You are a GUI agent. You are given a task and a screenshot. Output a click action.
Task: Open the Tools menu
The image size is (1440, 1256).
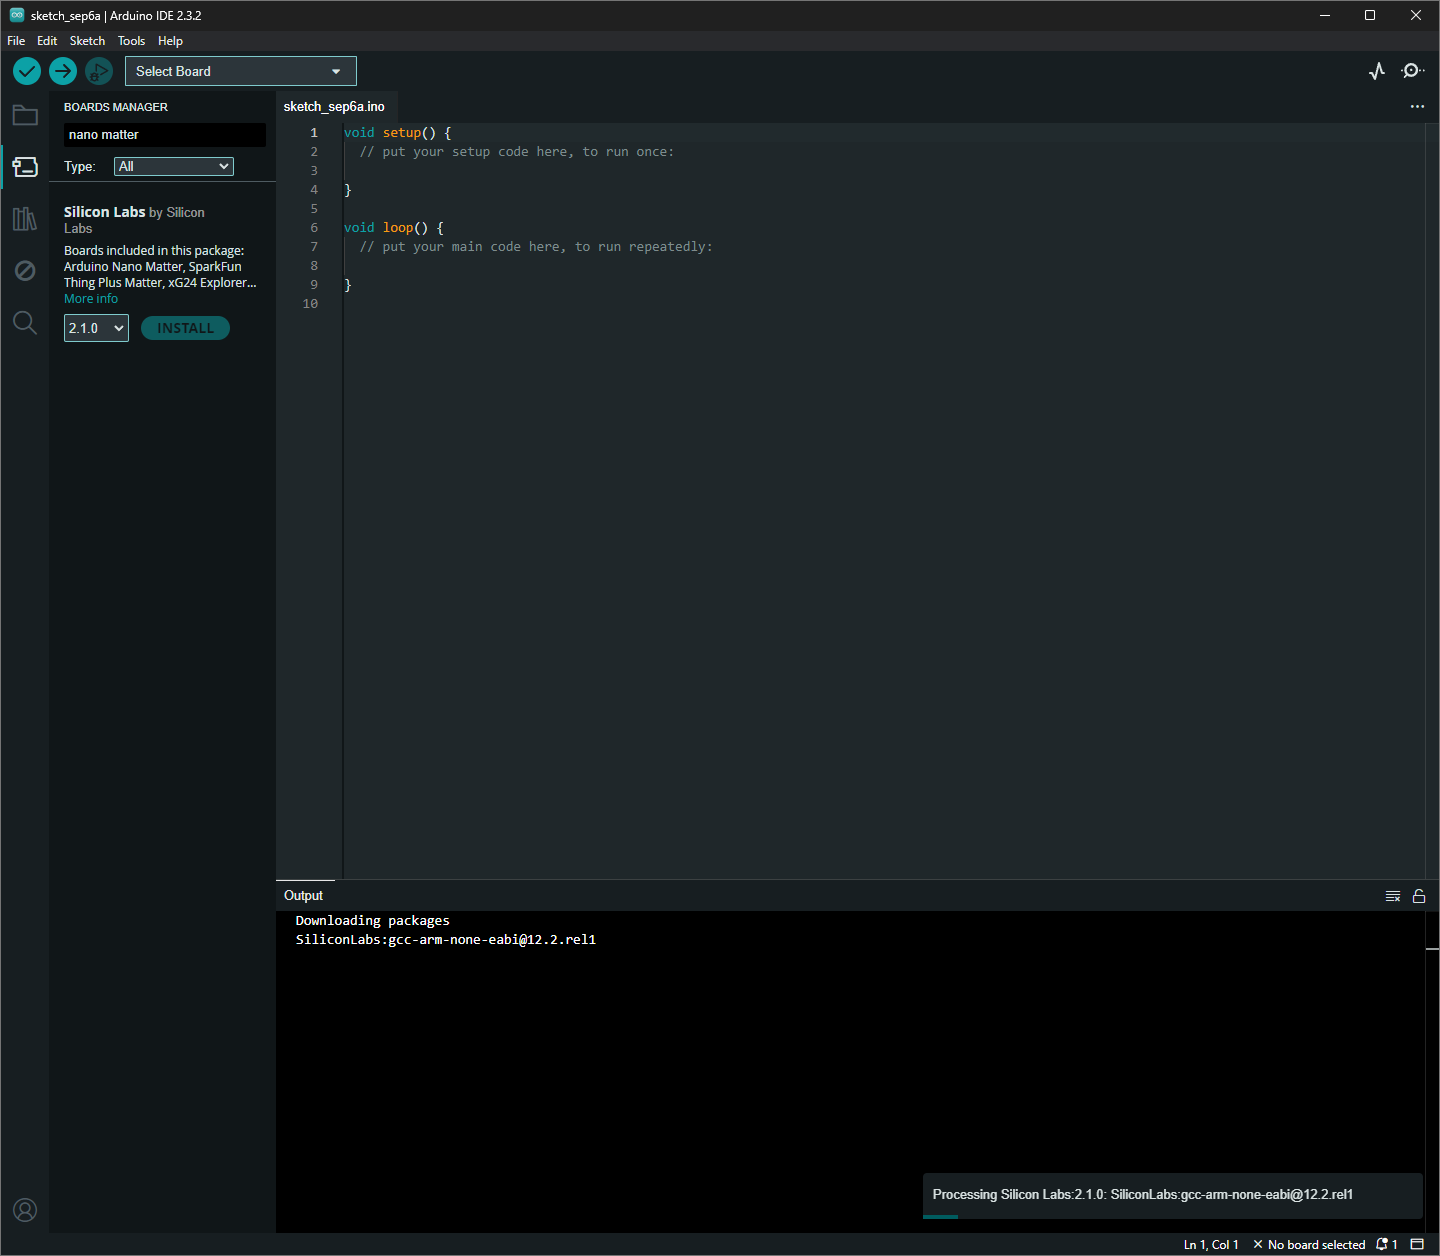[131, 41]
